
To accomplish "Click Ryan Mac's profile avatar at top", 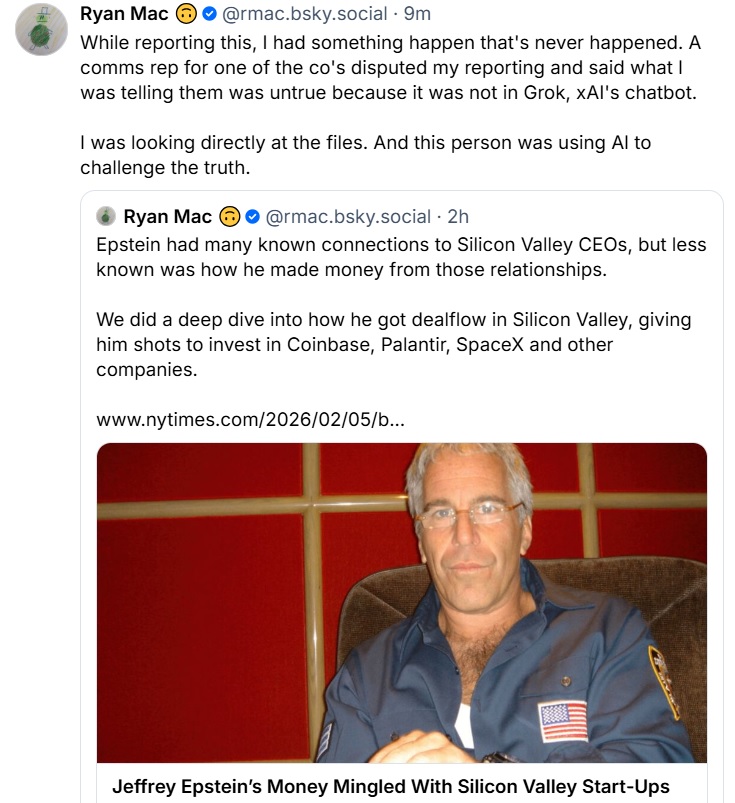I will point(40,29).
